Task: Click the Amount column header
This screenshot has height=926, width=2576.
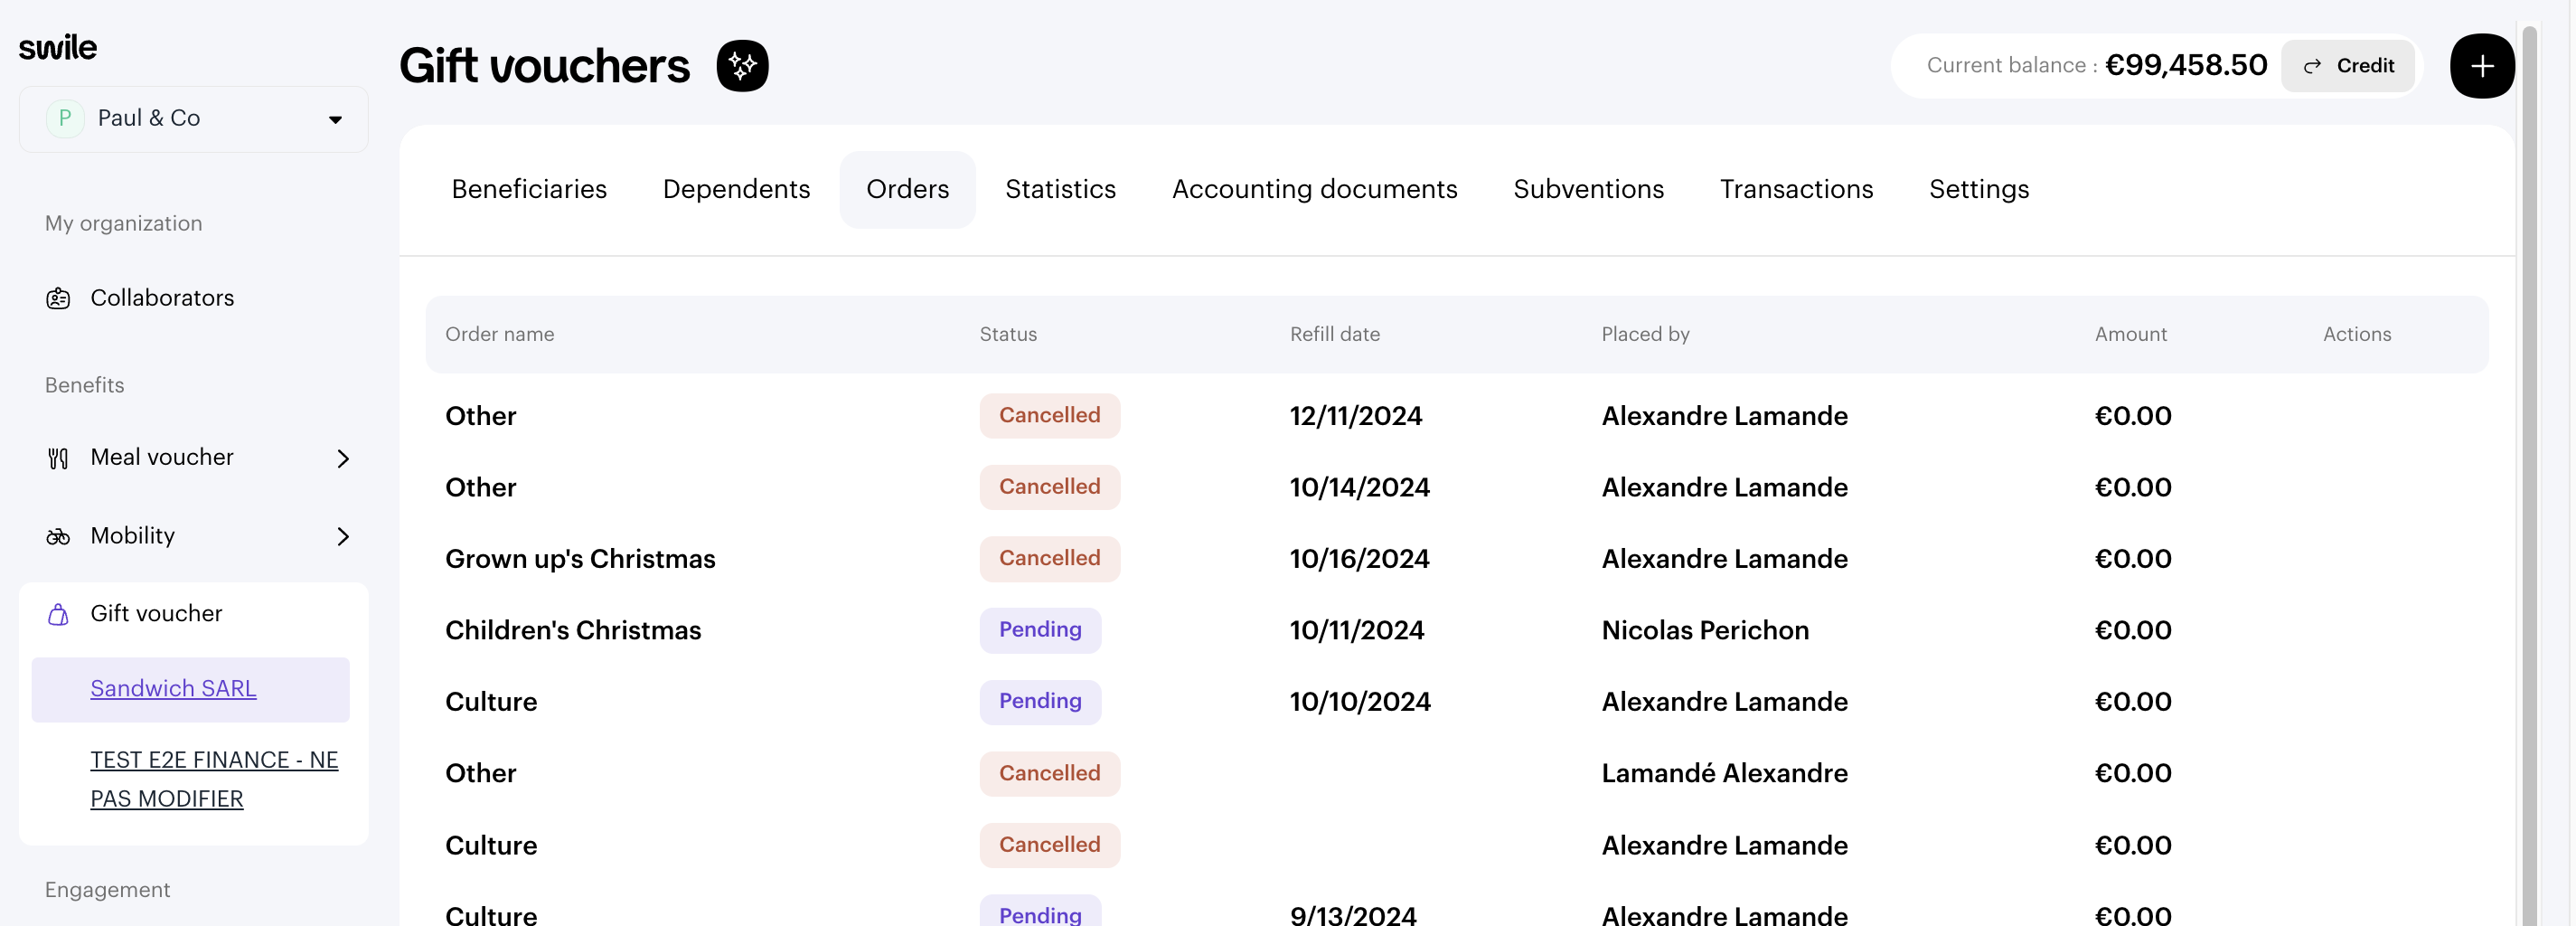Action: coord(2130,334)
